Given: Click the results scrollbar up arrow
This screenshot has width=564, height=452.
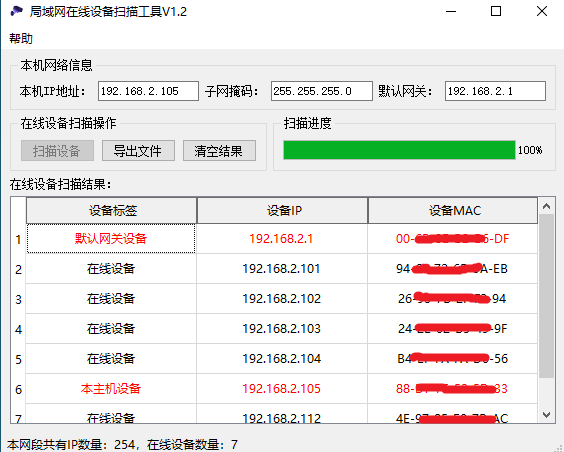Looking at the screenshot, I should [547, 206].
